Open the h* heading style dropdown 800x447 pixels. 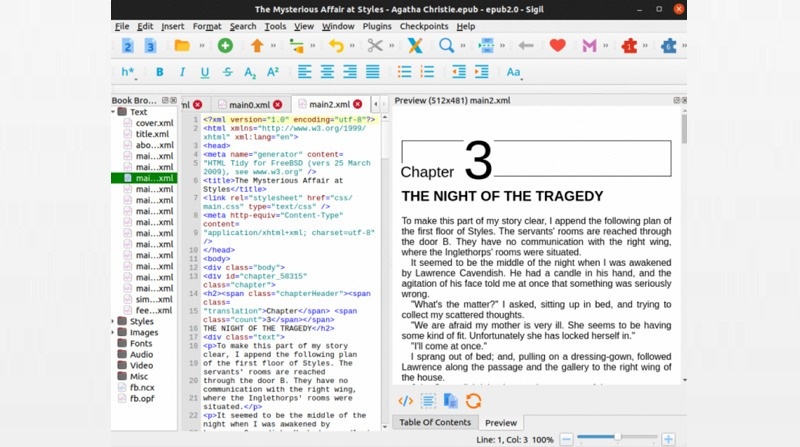128,72
